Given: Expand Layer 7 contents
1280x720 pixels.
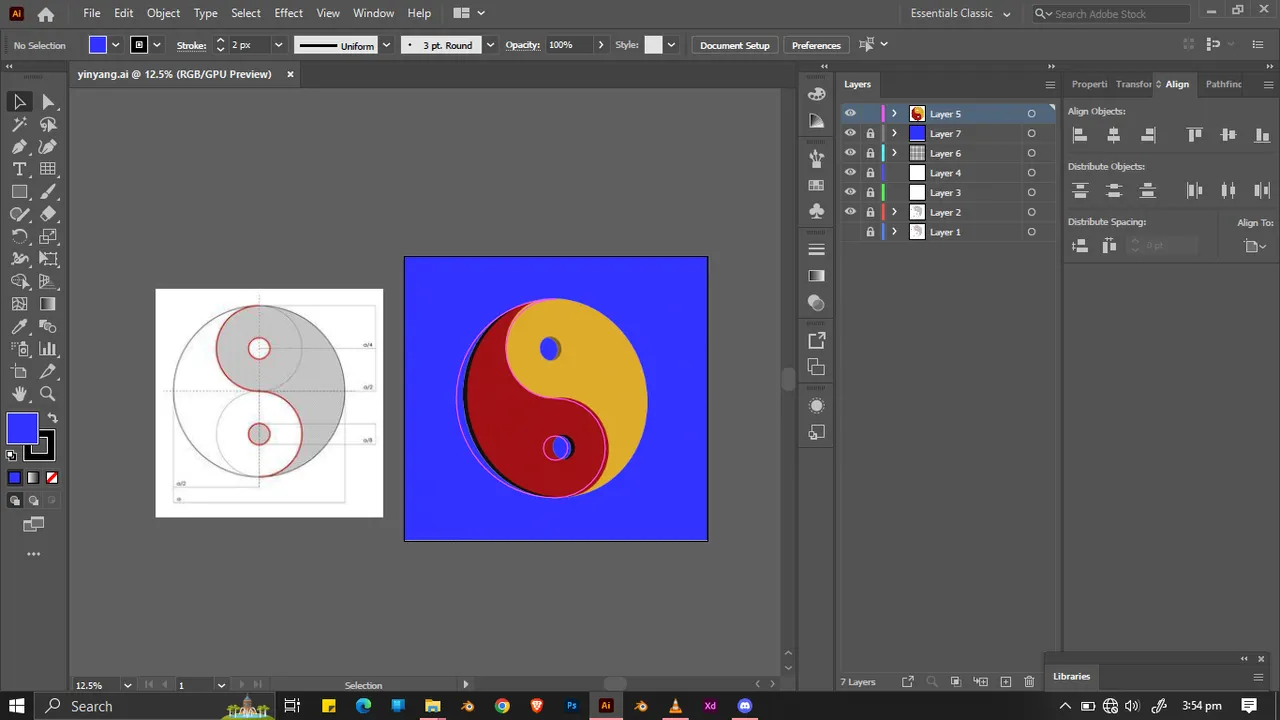Looking at the screenshot, I should click(x=894, y=133).
